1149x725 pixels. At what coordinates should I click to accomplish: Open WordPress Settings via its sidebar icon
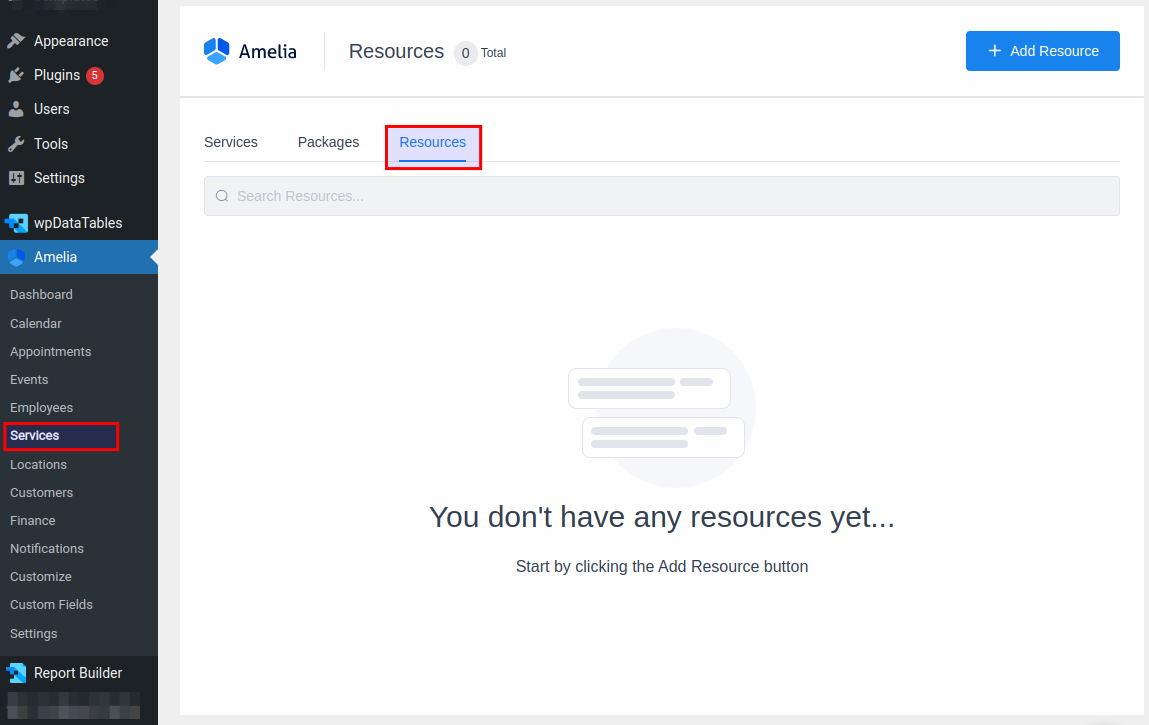pyautogui.click(x=18, y=177)
